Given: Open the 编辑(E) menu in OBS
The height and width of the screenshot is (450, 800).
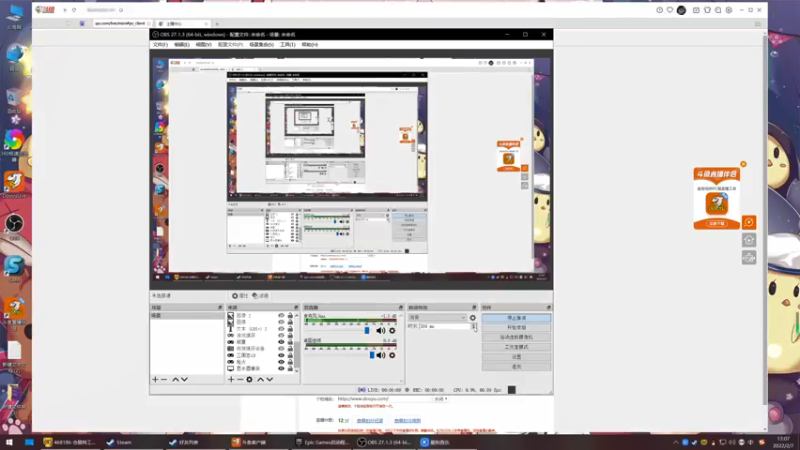Looking at the screenshot, I should 182,45.
